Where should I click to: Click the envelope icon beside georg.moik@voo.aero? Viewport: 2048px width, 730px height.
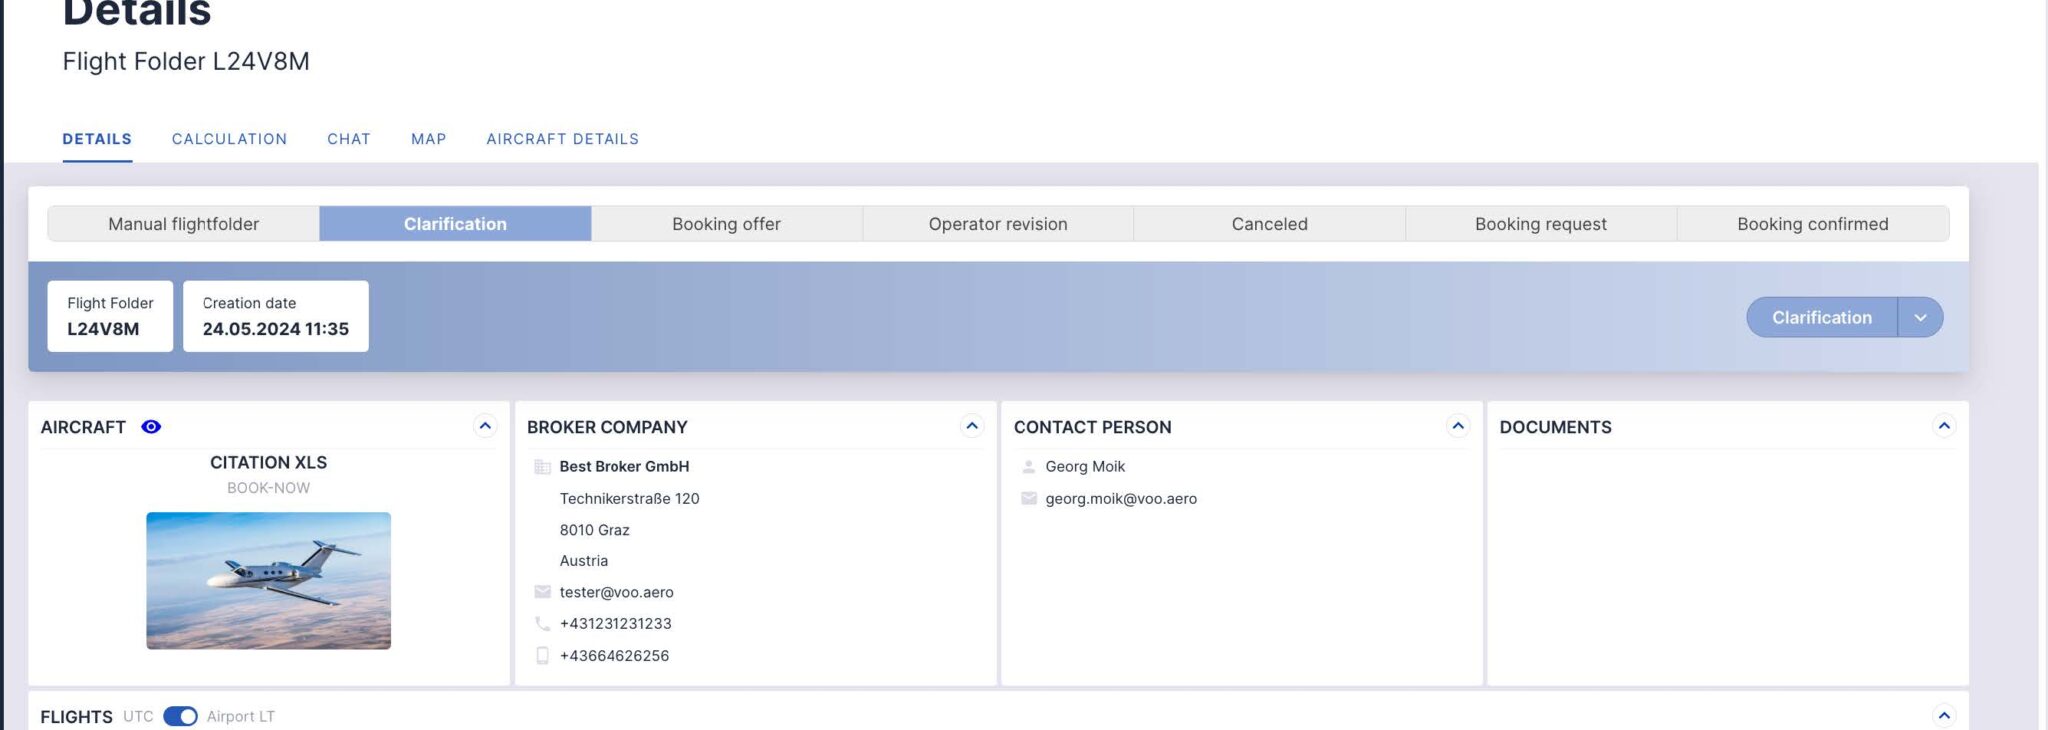point(1029,498)
